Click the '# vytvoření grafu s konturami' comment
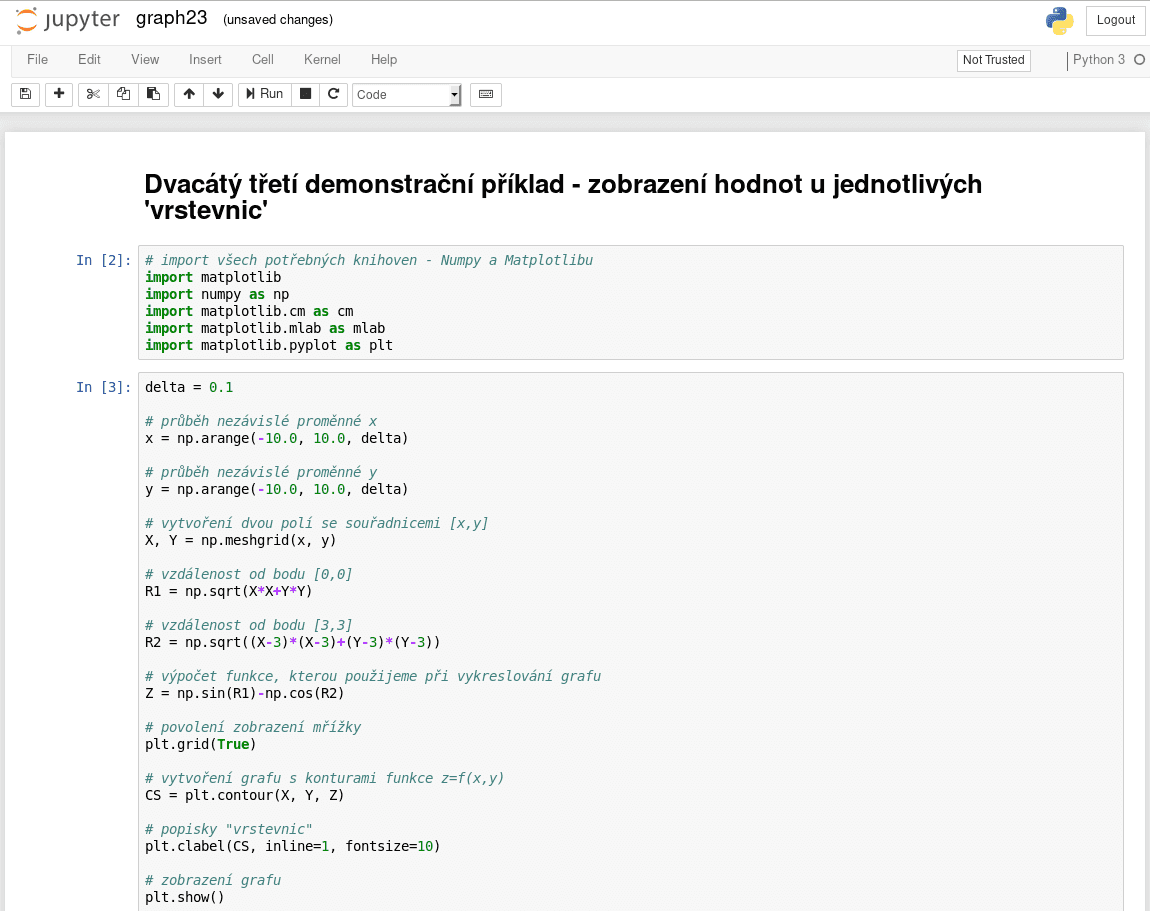1150x911 pixels. click(325, 778)
